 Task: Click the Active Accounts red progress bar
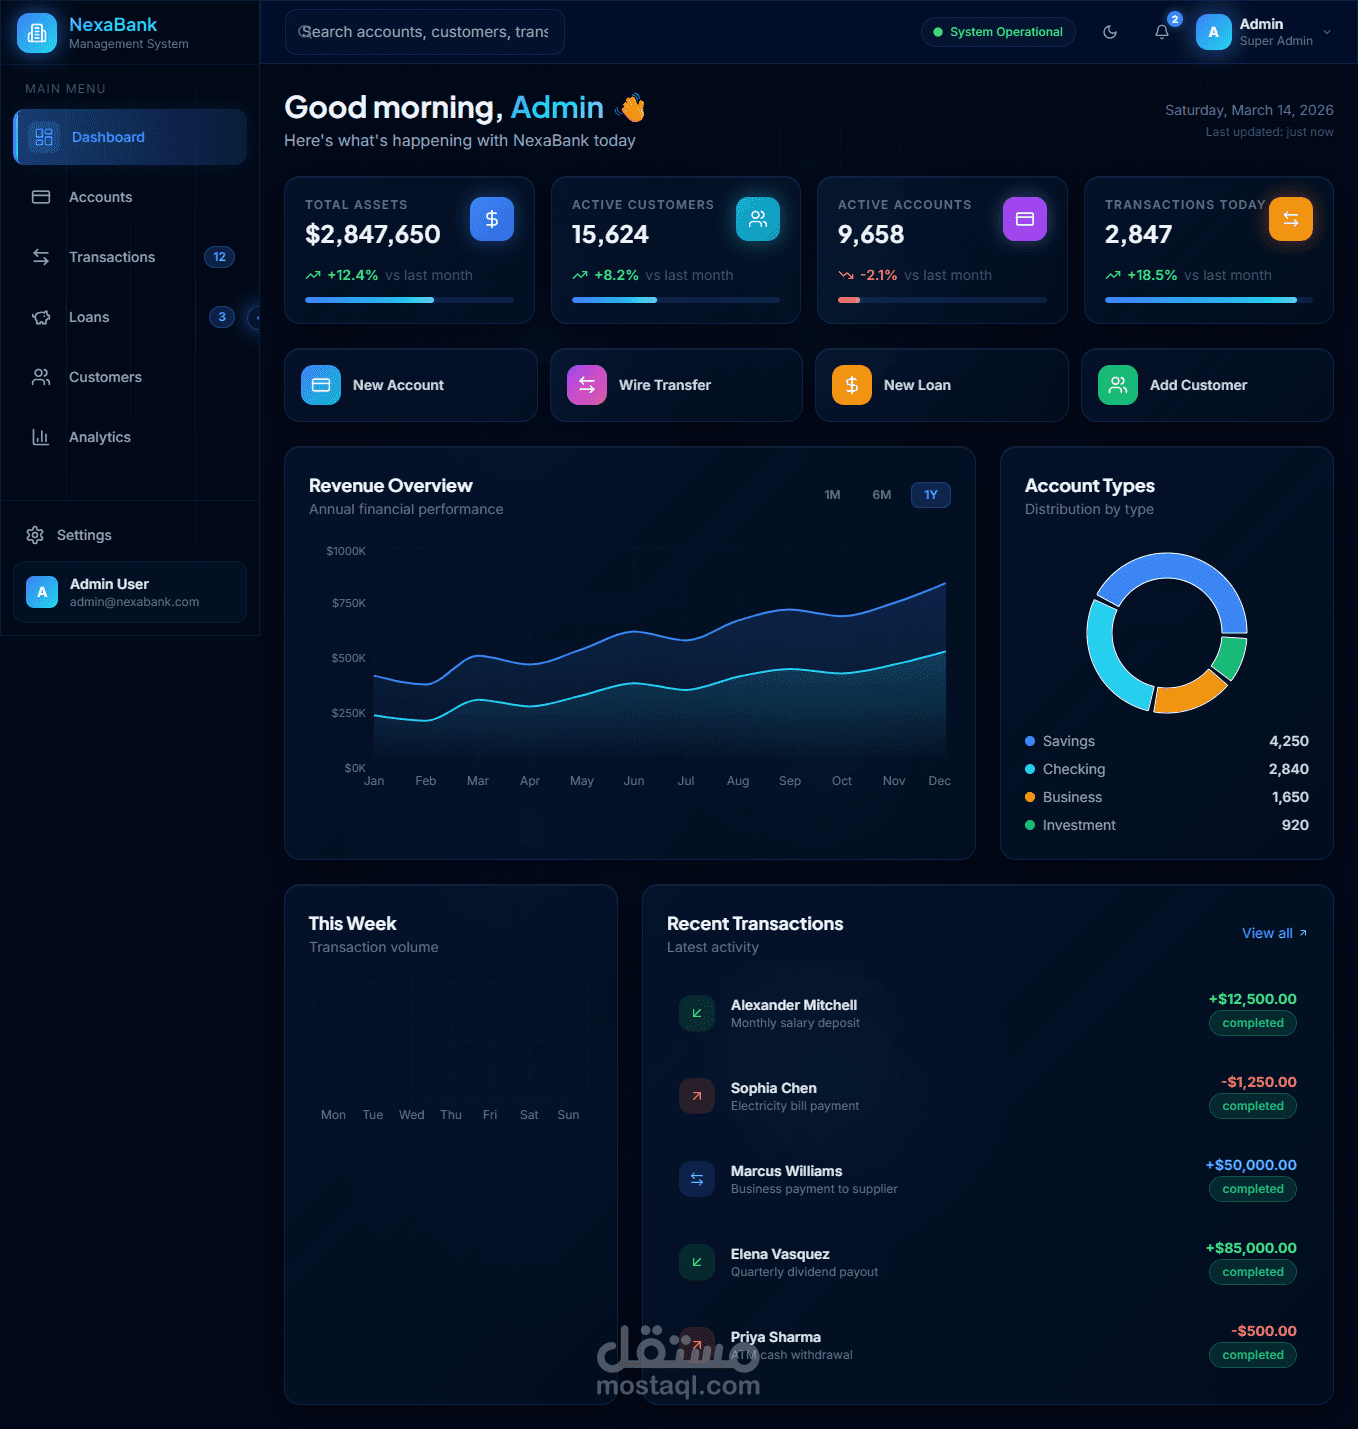coord(942,300)
